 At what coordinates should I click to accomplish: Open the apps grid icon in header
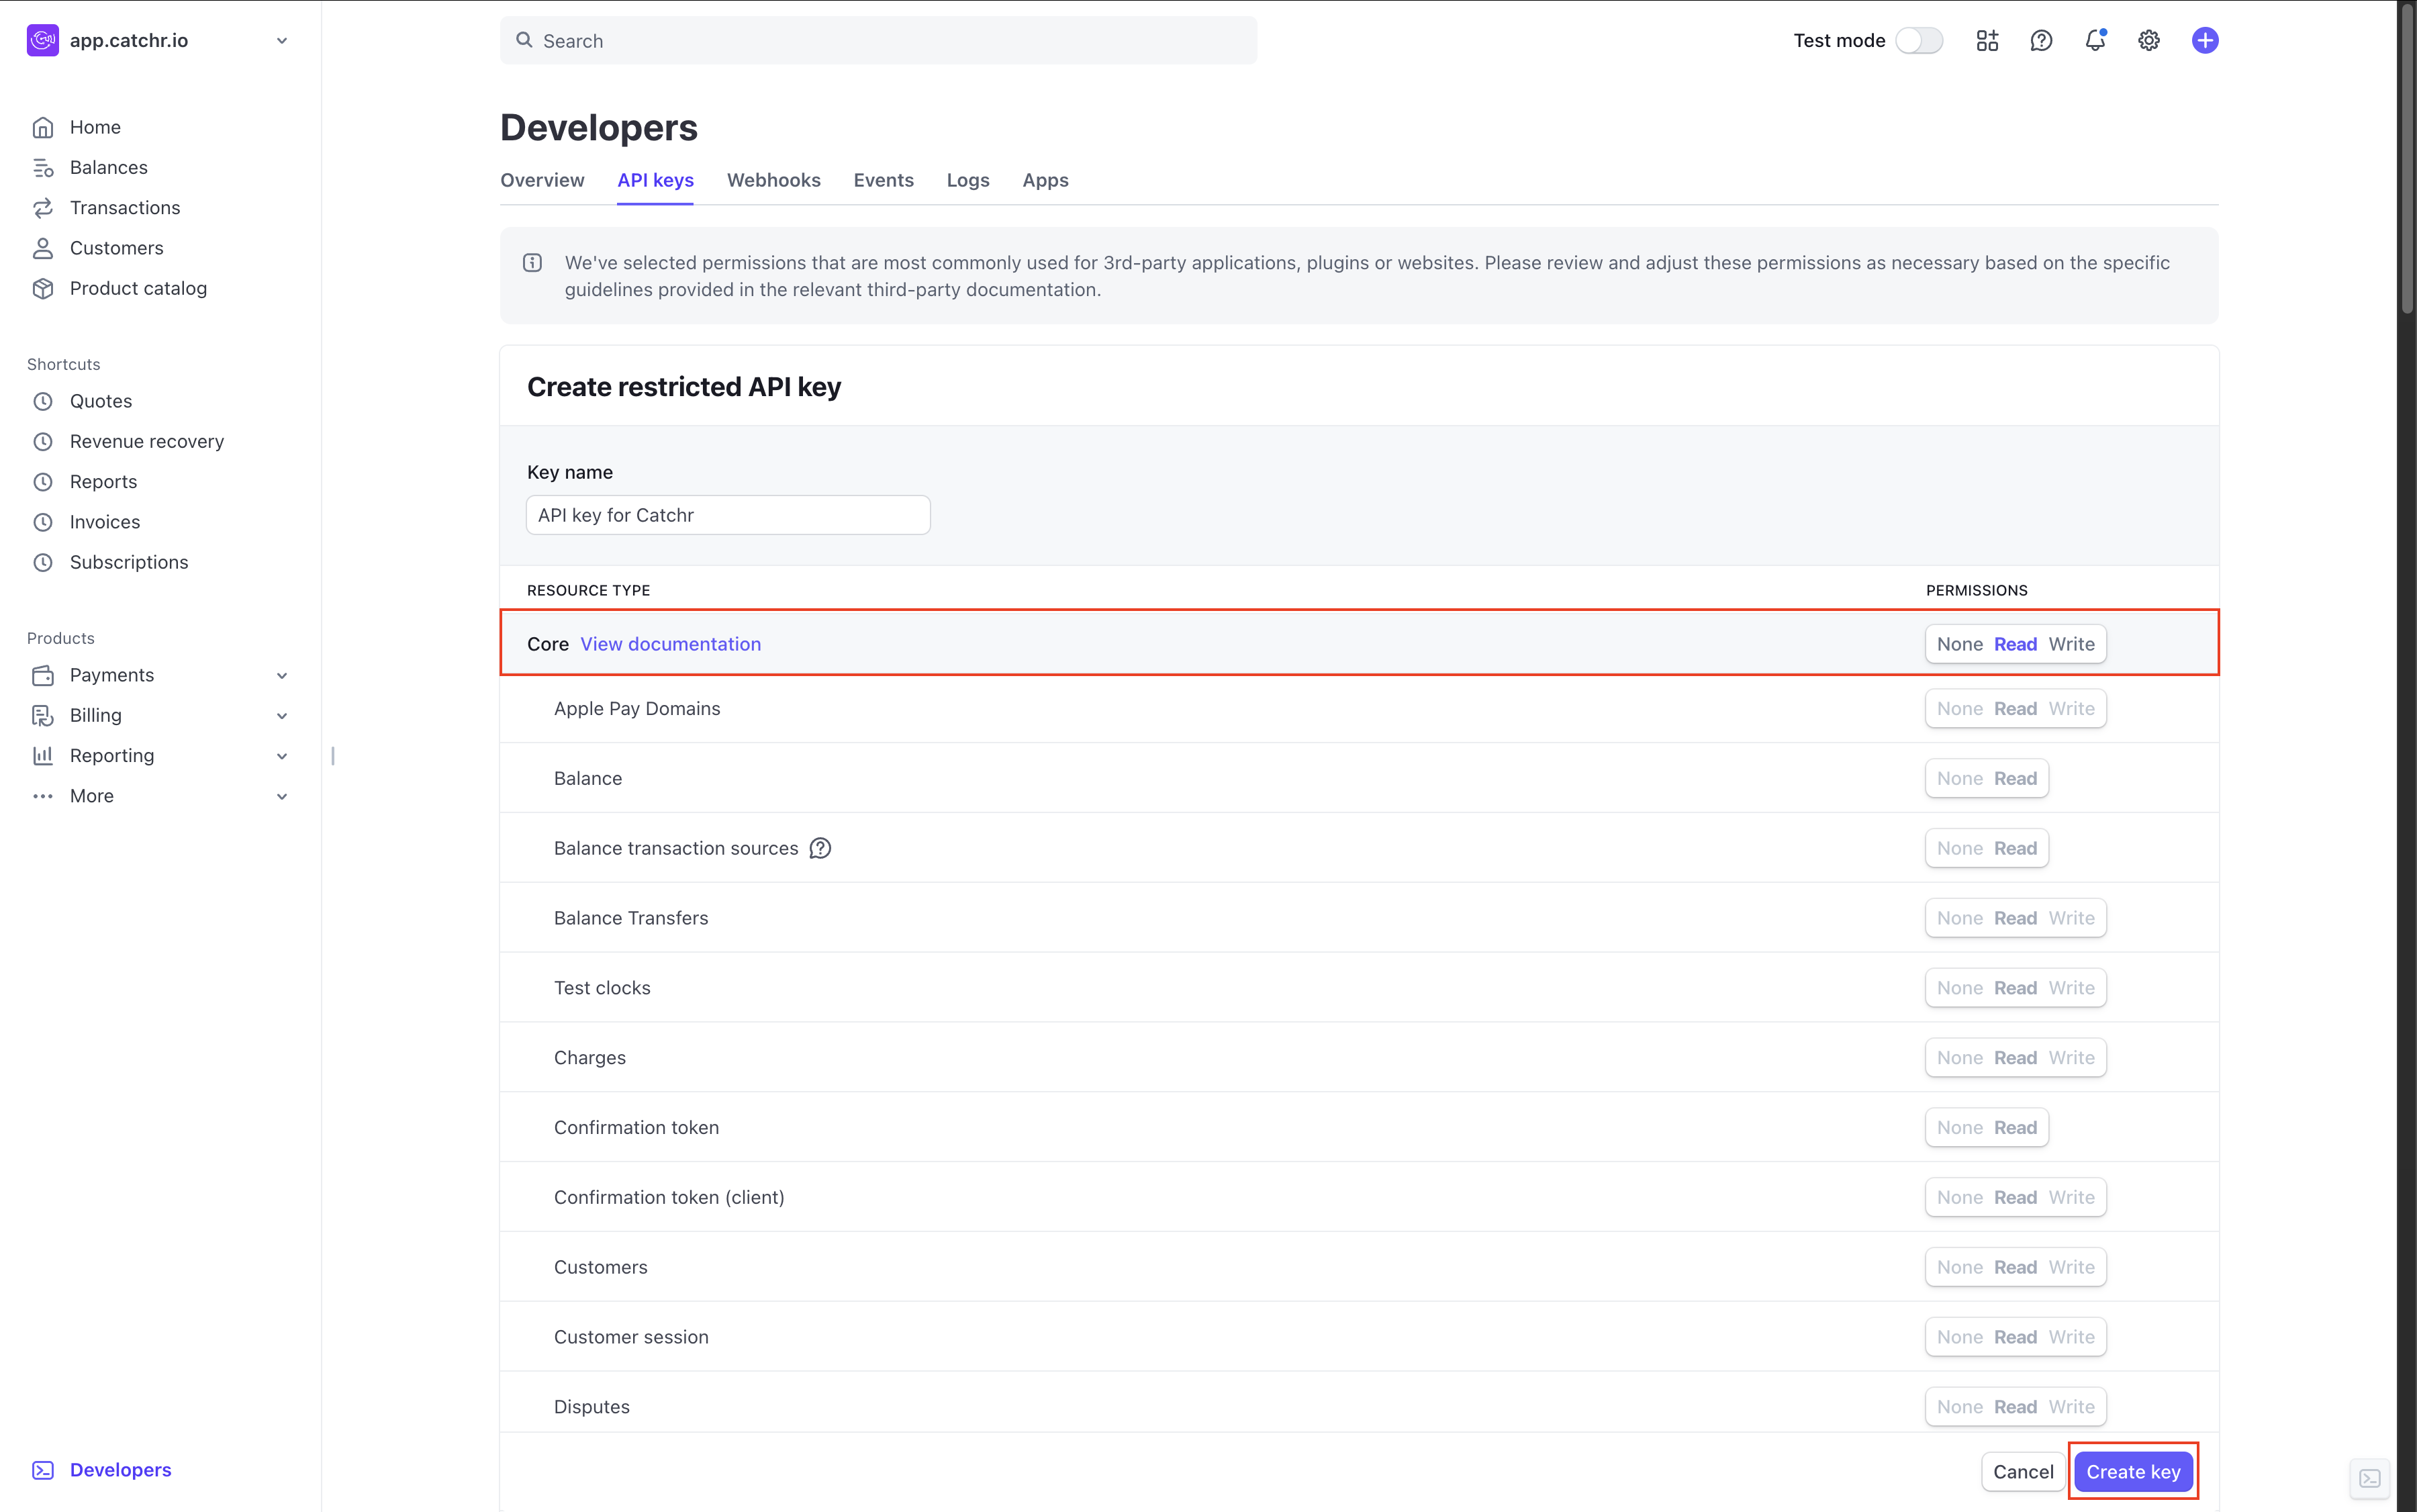[x=1987, y=40]
